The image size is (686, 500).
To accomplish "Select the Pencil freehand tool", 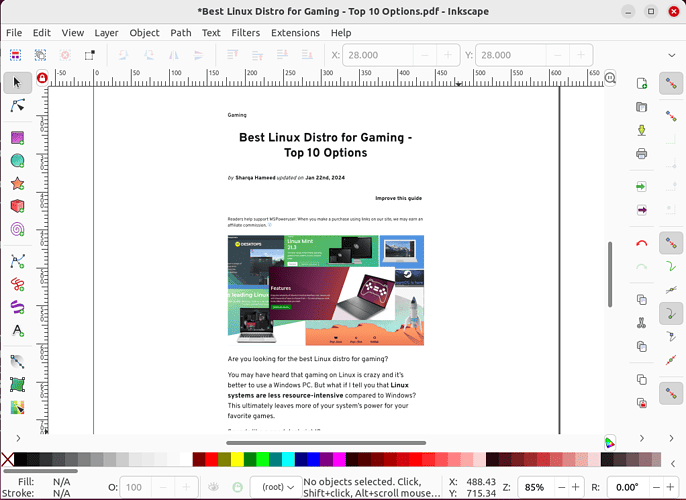I will pos(17,284).
